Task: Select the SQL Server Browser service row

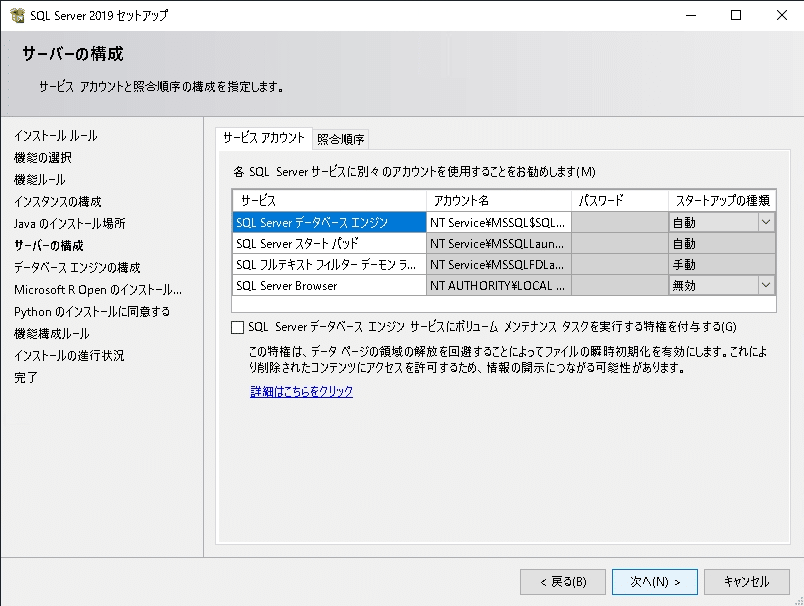Action: click(x=329, y=286)
